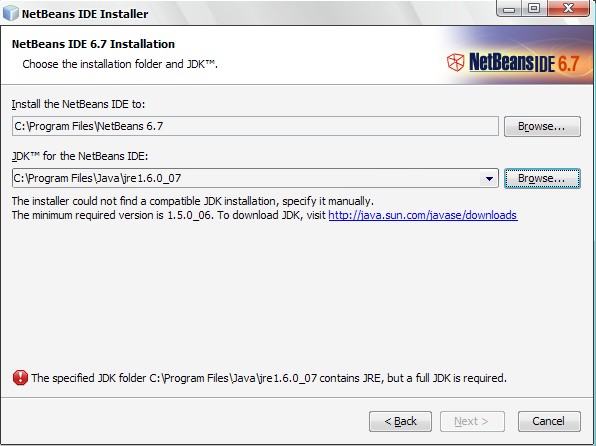Click 'Choose the installation folder and JDK™' subtitle

[120, 64]
